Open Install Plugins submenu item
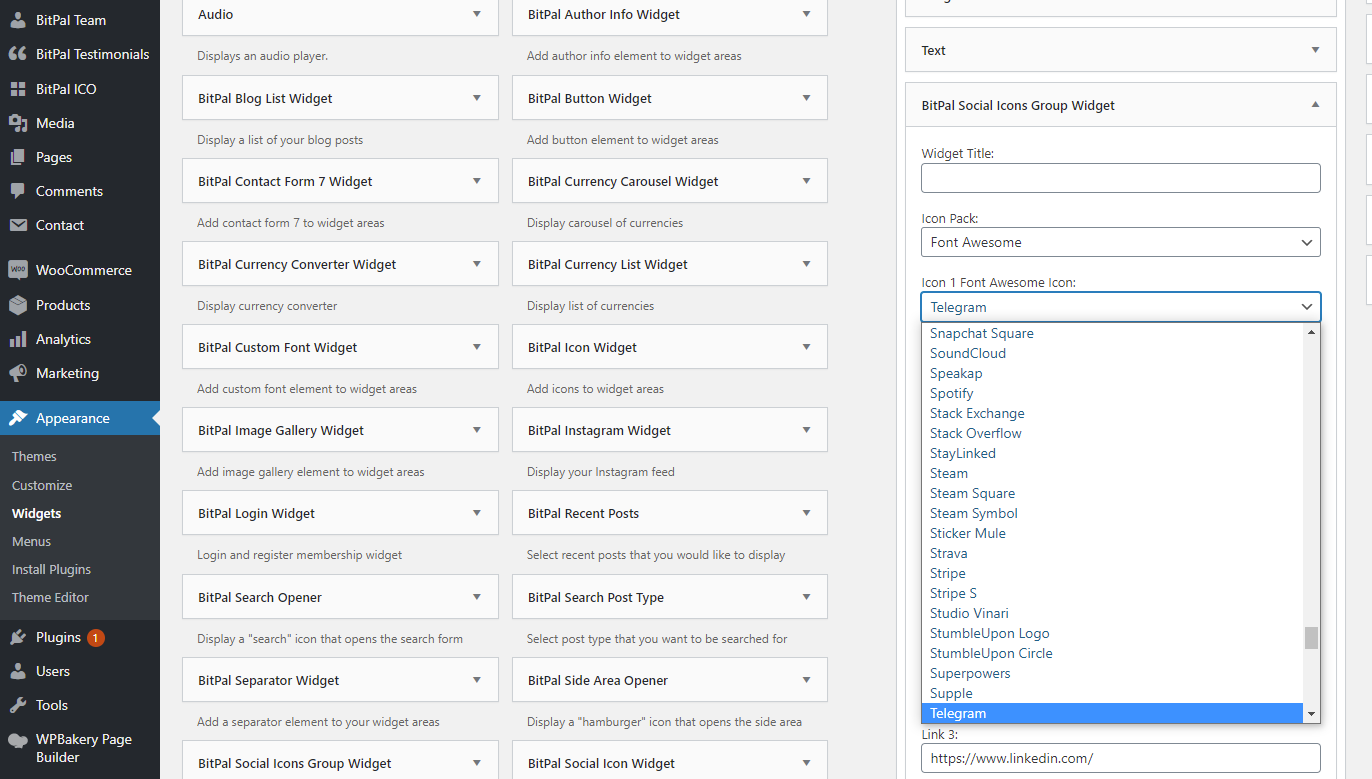The height and width of the screenshot is (779, 1372). coord(51,569)
